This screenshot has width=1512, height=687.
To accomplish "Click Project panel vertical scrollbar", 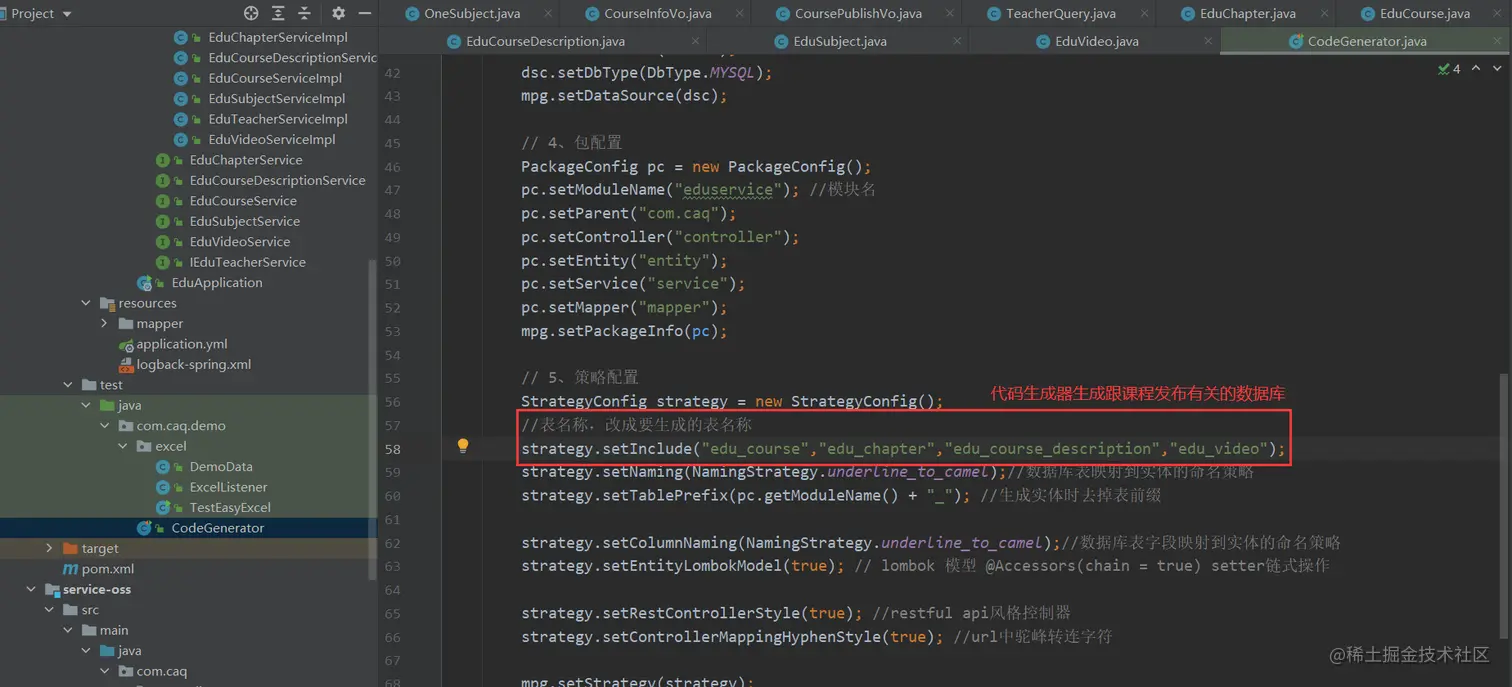I will 373,420.
